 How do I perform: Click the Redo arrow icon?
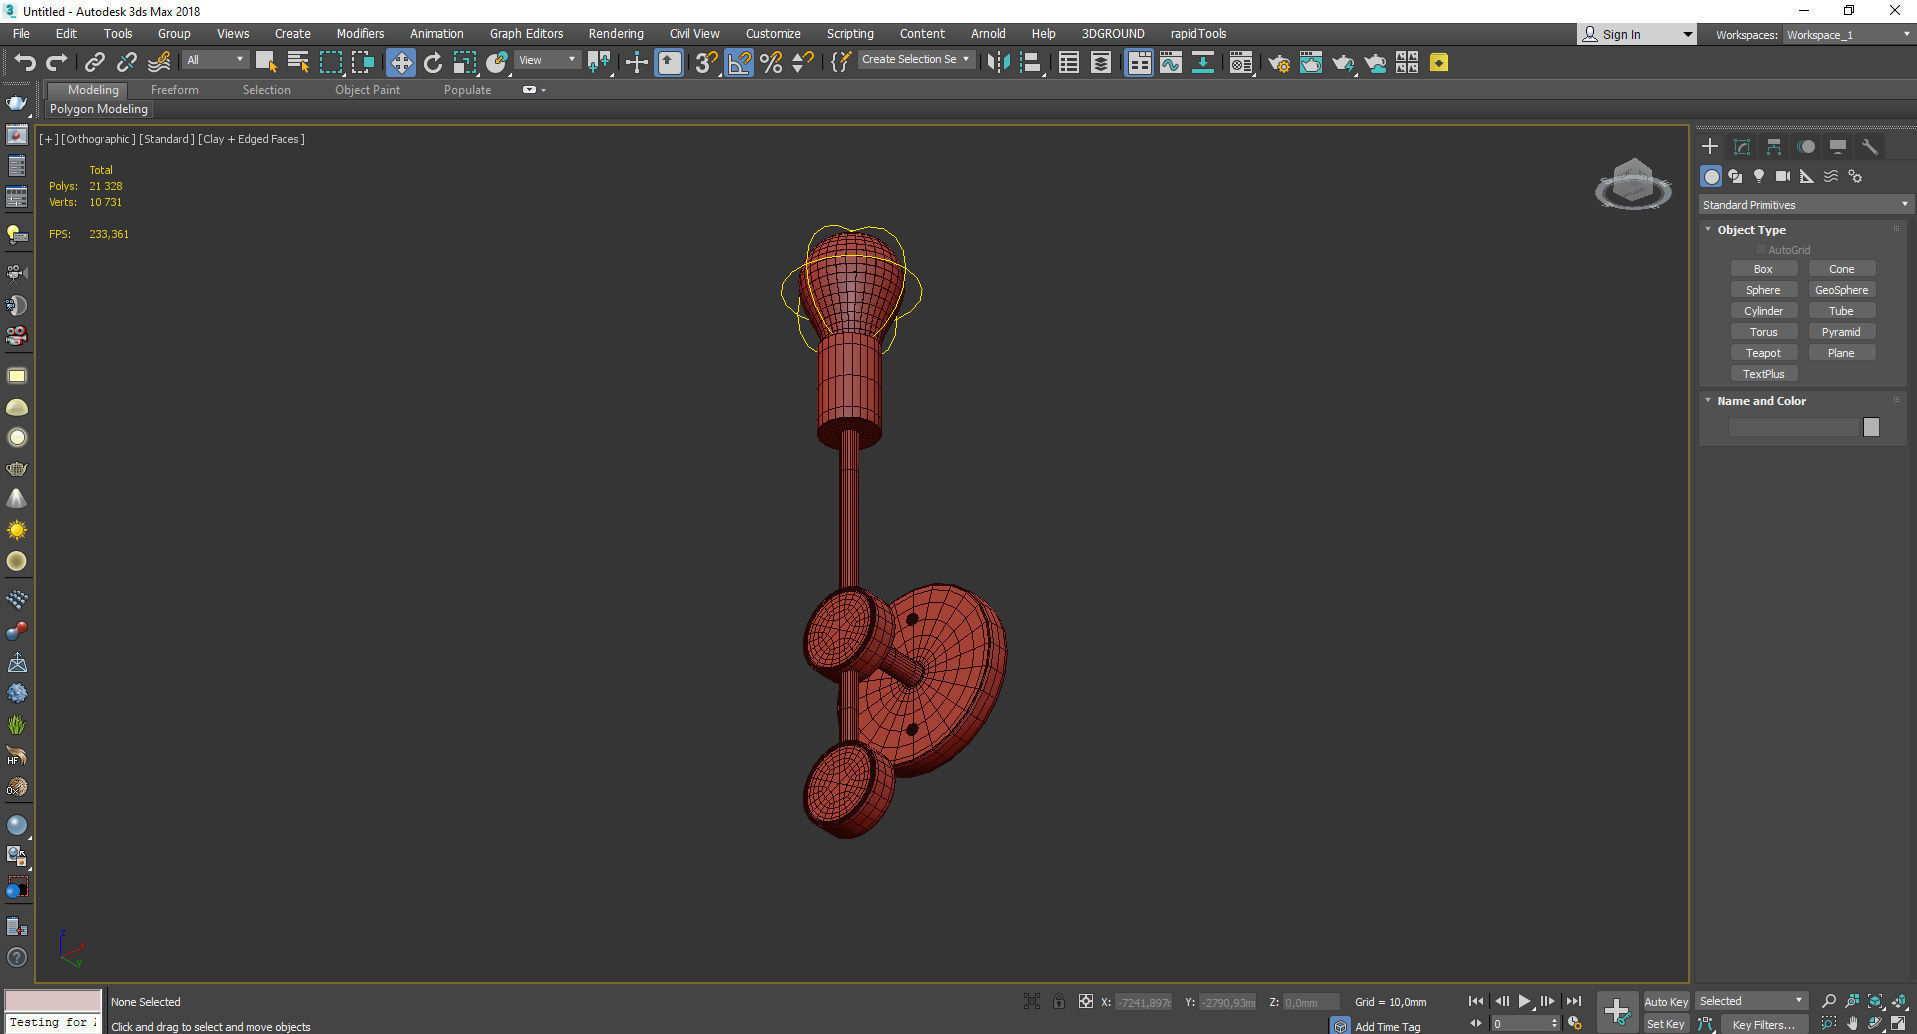click(x=57, y=63)
